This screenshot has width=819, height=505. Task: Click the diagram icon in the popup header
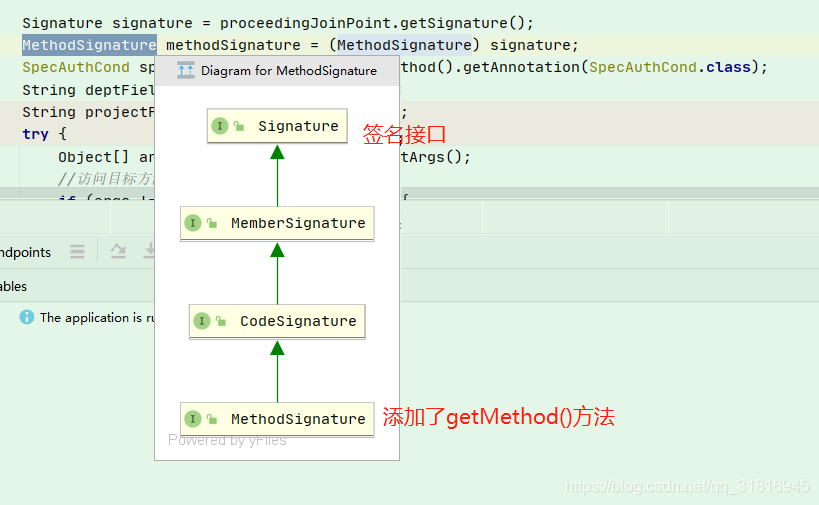(x=185, y=70)
